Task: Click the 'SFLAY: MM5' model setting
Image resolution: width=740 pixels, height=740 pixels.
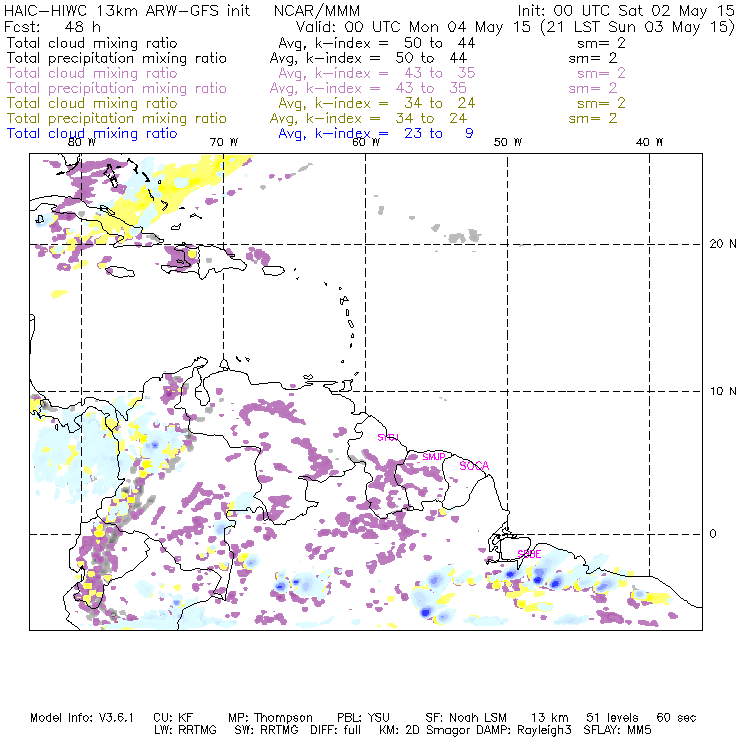Action: pyautogui.click(x=617, y=730)
